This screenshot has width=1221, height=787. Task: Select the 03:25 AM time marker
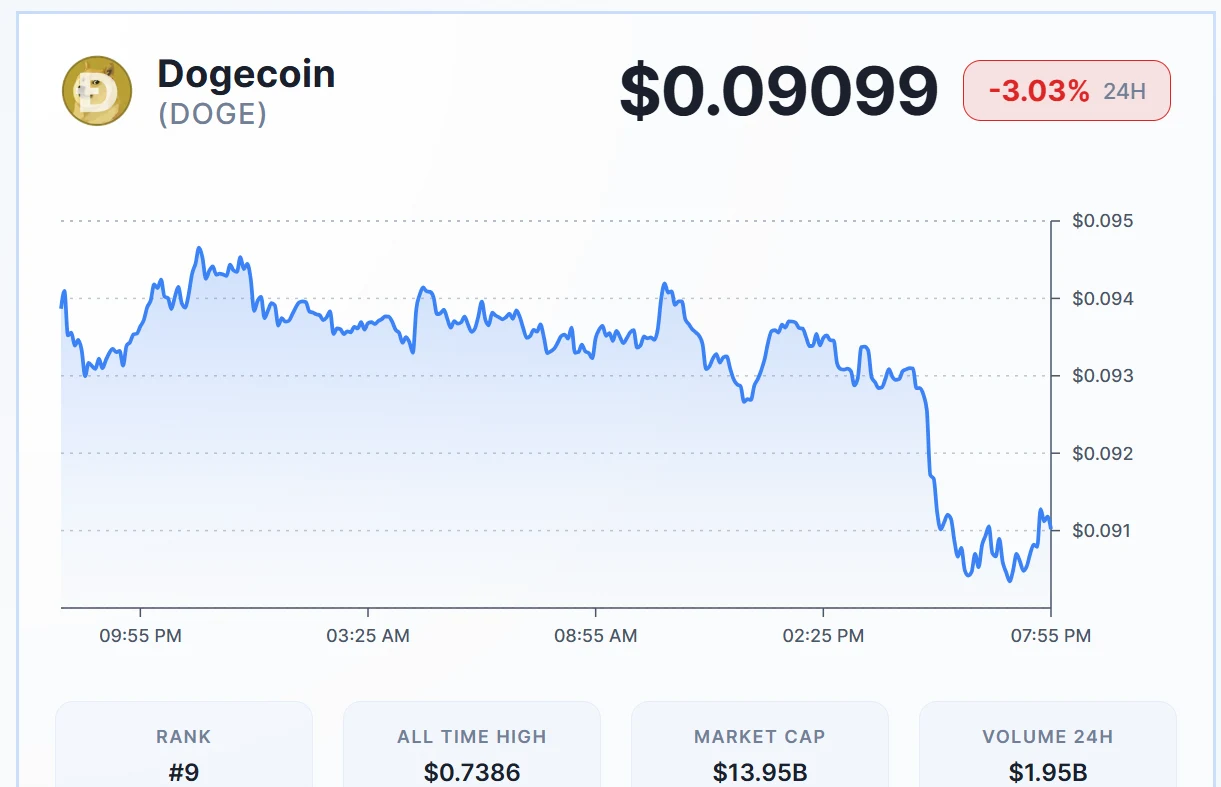click(x=368, y=636)
